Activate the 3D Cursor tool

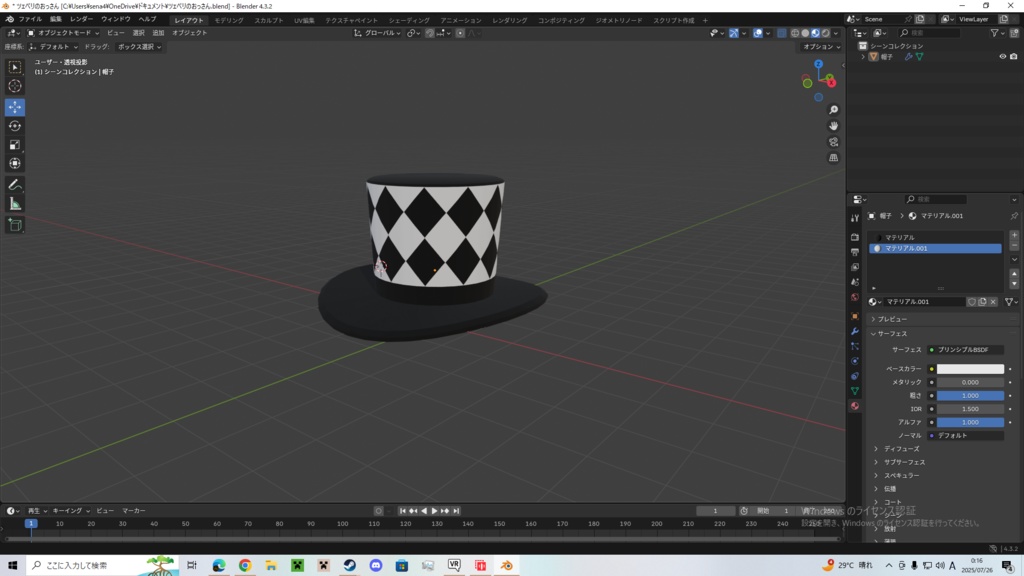(x=14, y=86)
